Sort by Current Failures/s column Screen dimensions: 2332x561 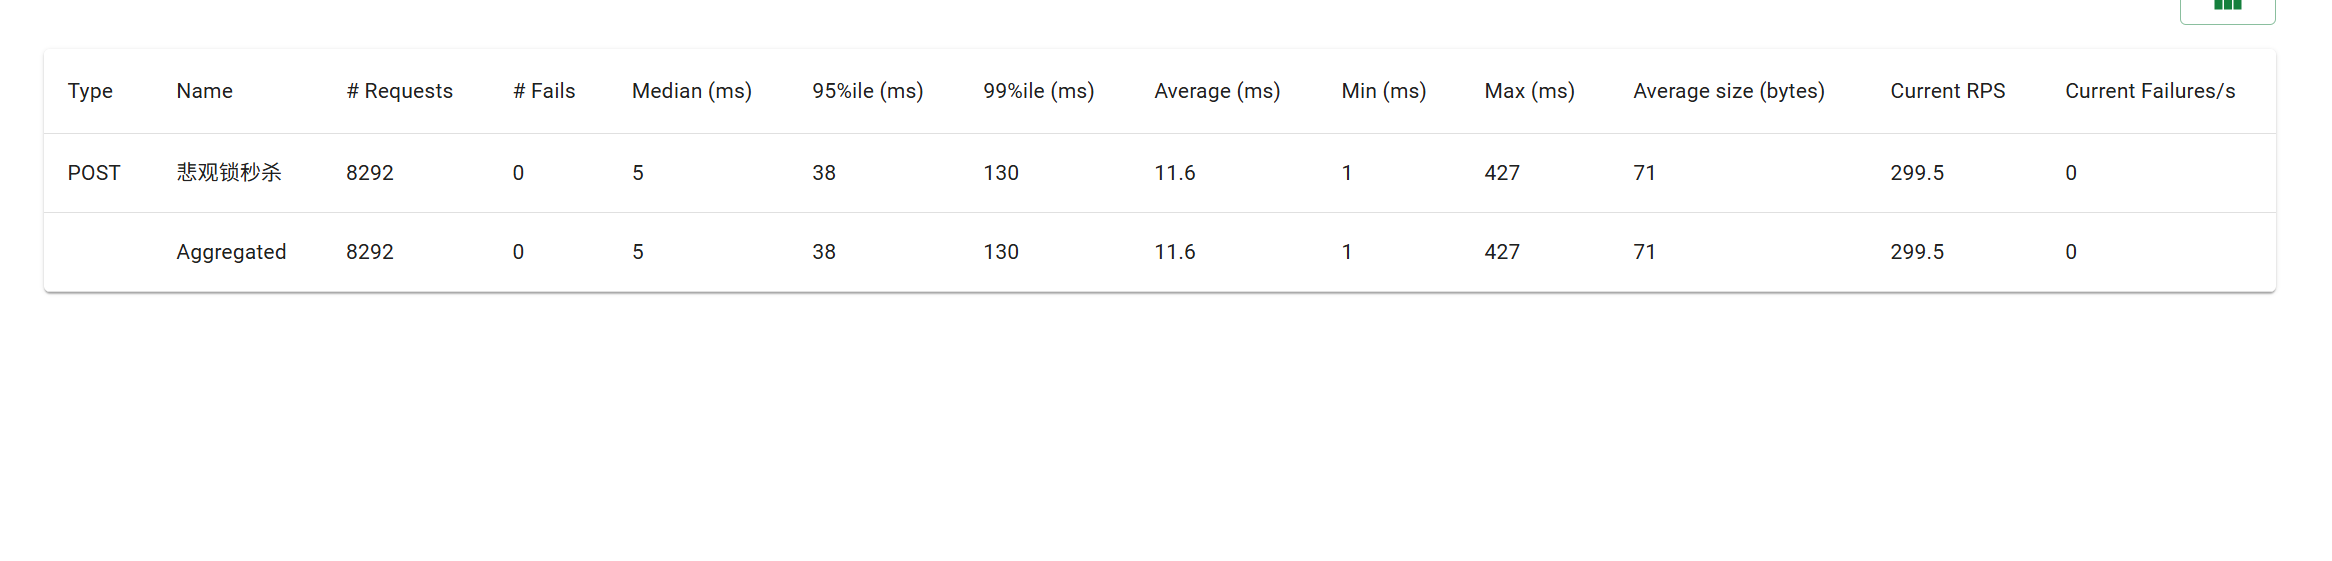(x=2150, y=91)
